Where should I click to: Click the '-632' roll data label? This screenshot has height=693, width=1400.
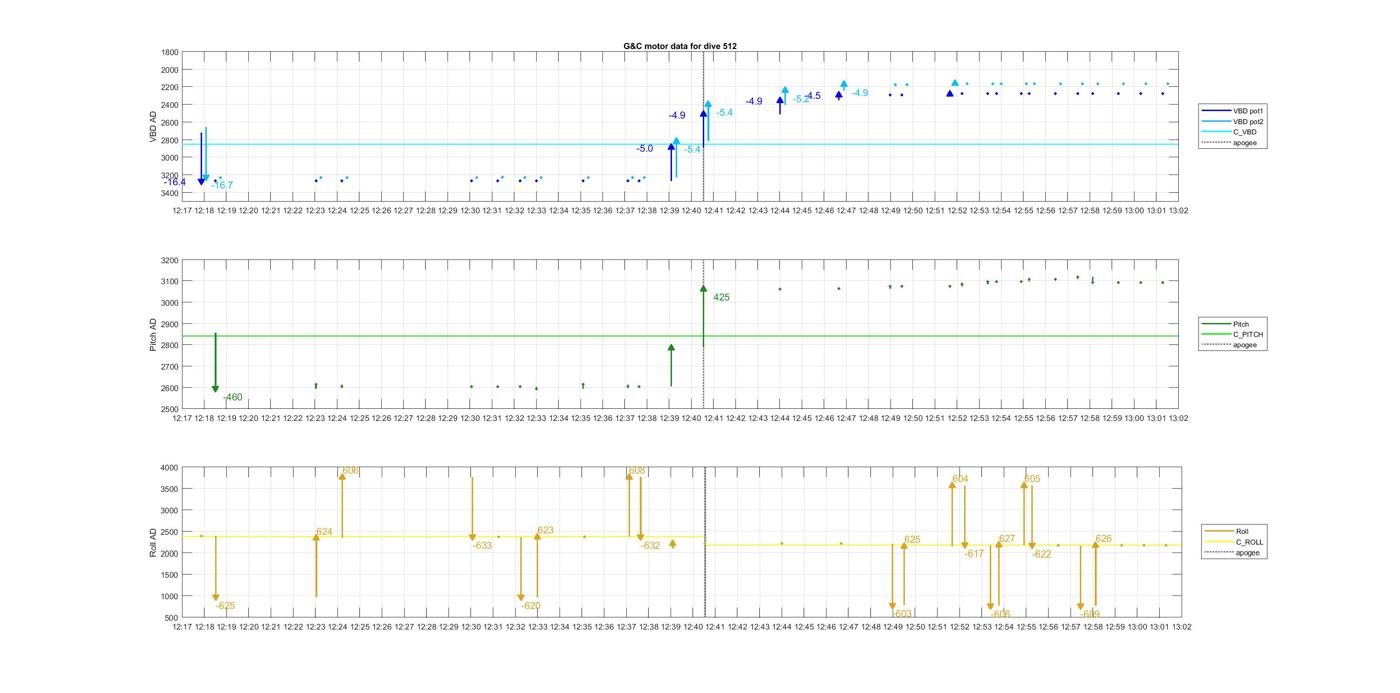pos(650,545)
